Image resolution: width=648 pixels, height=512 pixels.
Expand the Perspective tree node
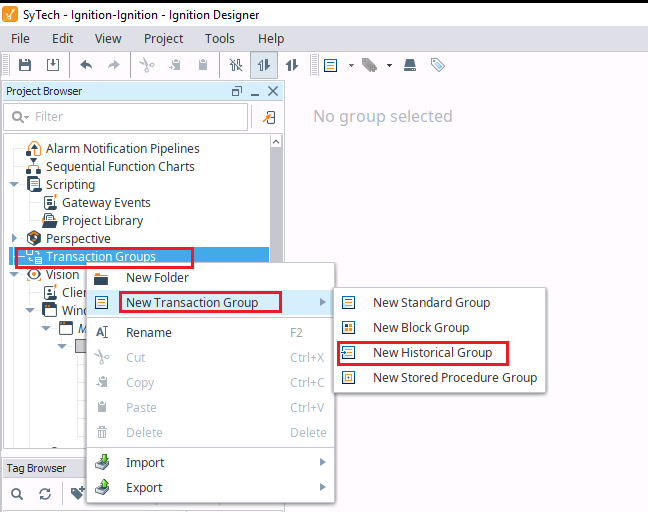(14, 238)
